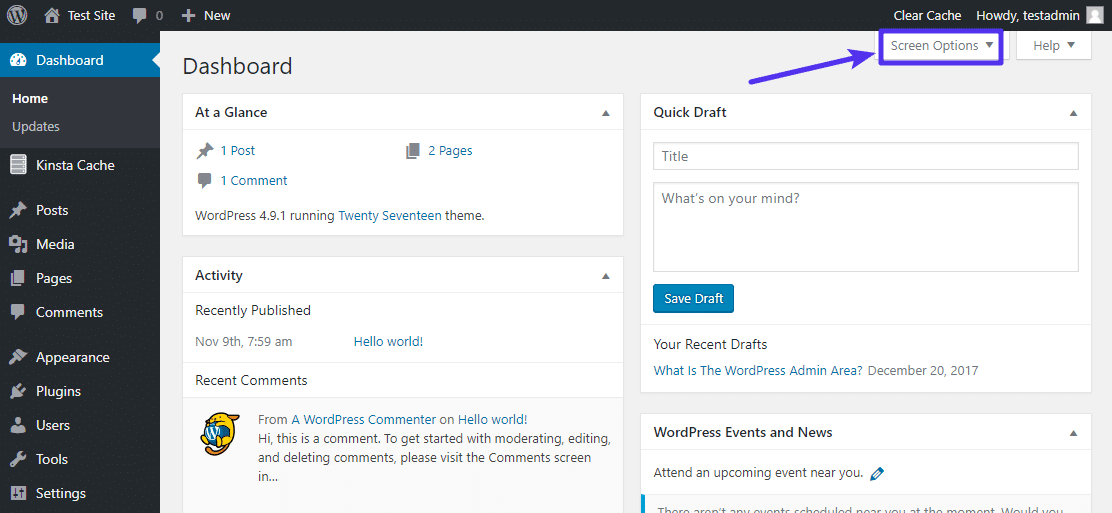Open Kinsta Cache from the sidebar
1112x513 pixels.
(75, 165)
